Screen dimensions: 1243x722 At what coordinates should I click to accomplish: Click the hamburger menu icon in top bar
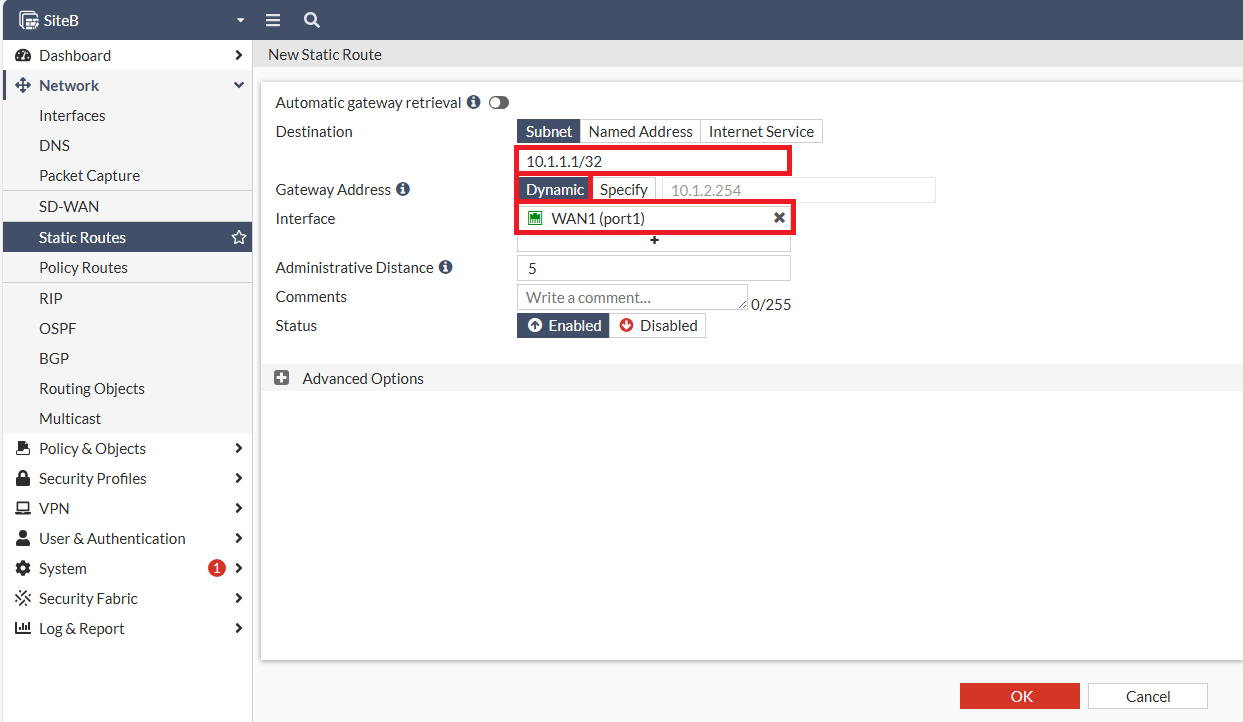(273, 20)
